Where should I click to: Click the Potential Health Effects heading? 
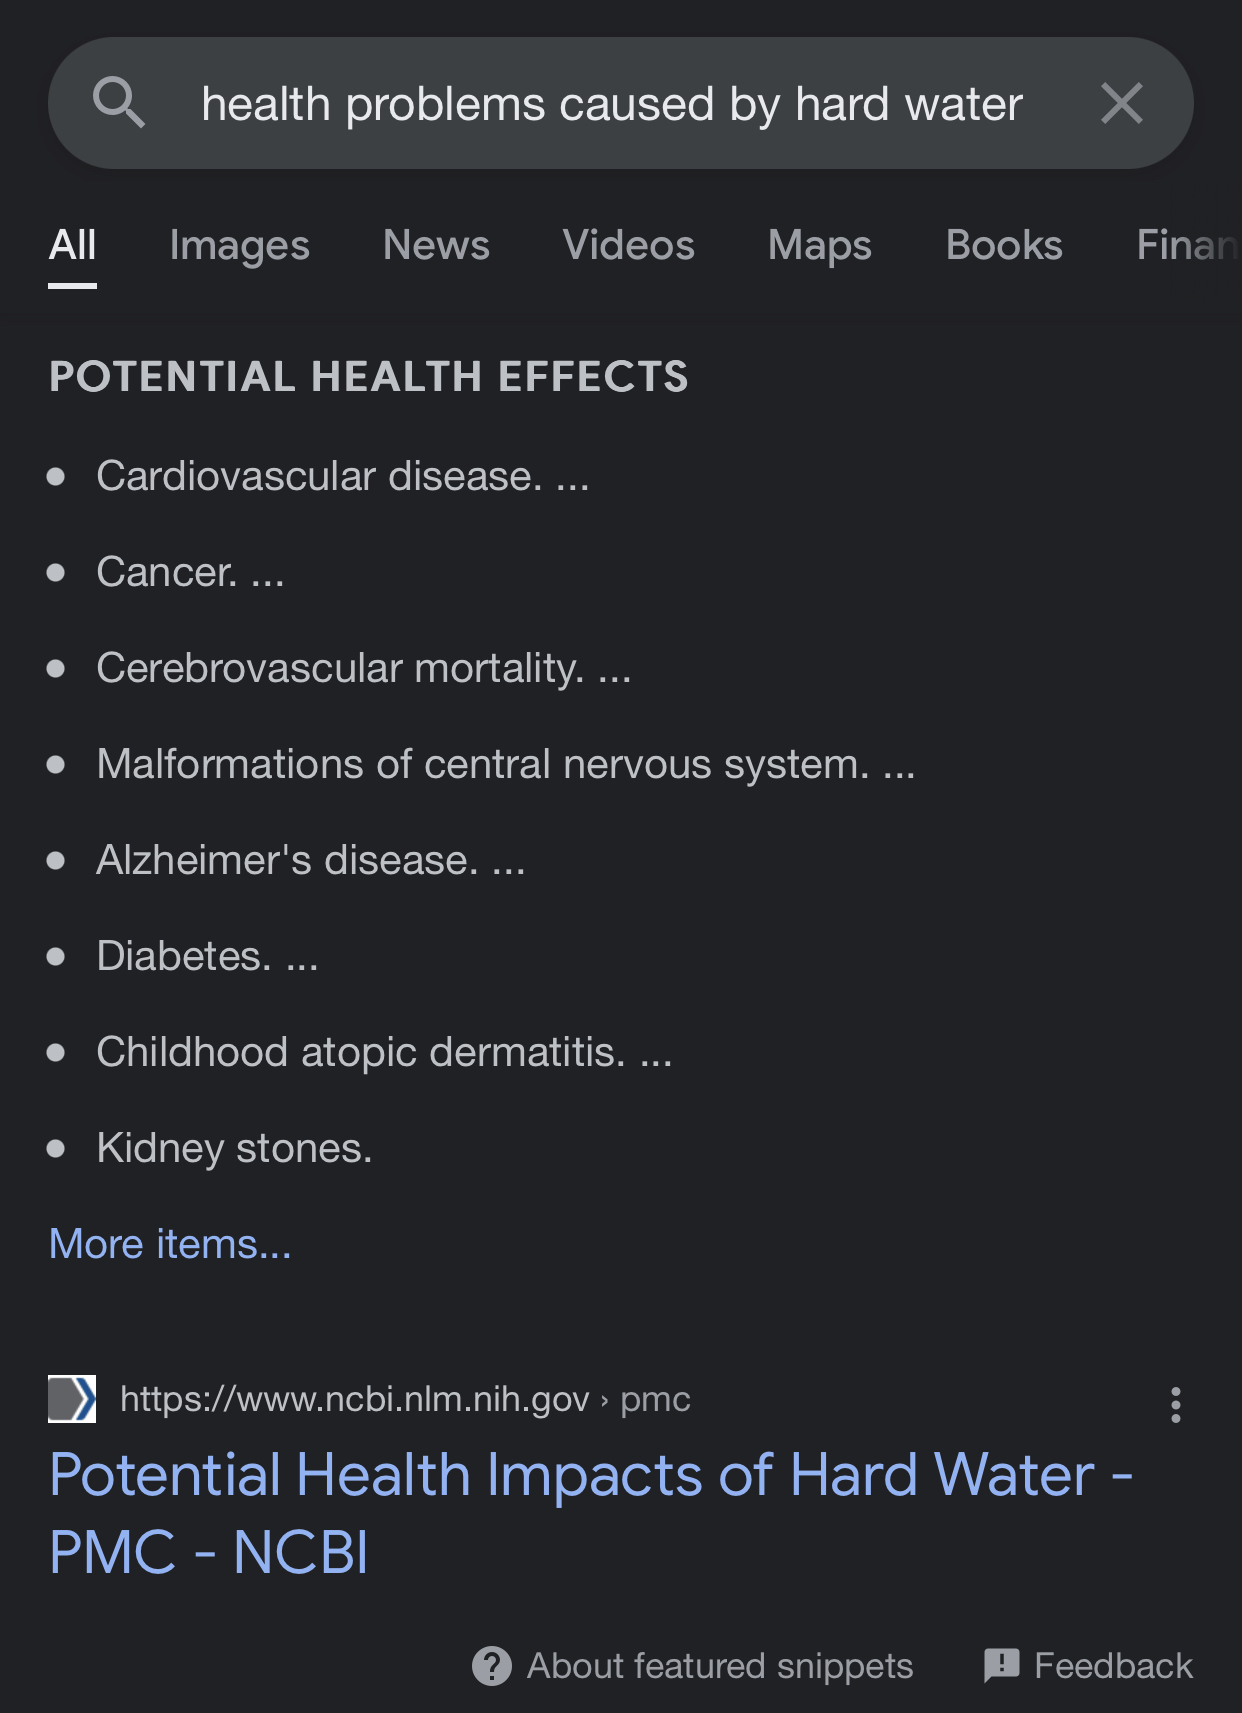[x=369, y=377]
